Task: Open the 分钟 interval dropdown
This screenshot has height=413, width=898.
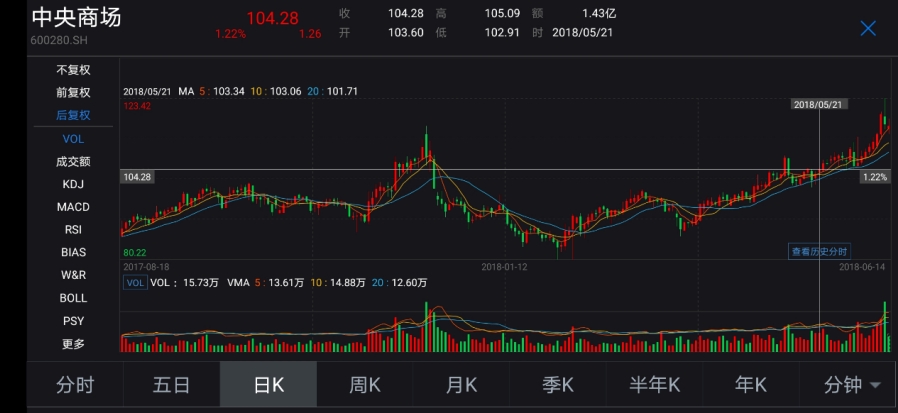Action: coord(851,385)
